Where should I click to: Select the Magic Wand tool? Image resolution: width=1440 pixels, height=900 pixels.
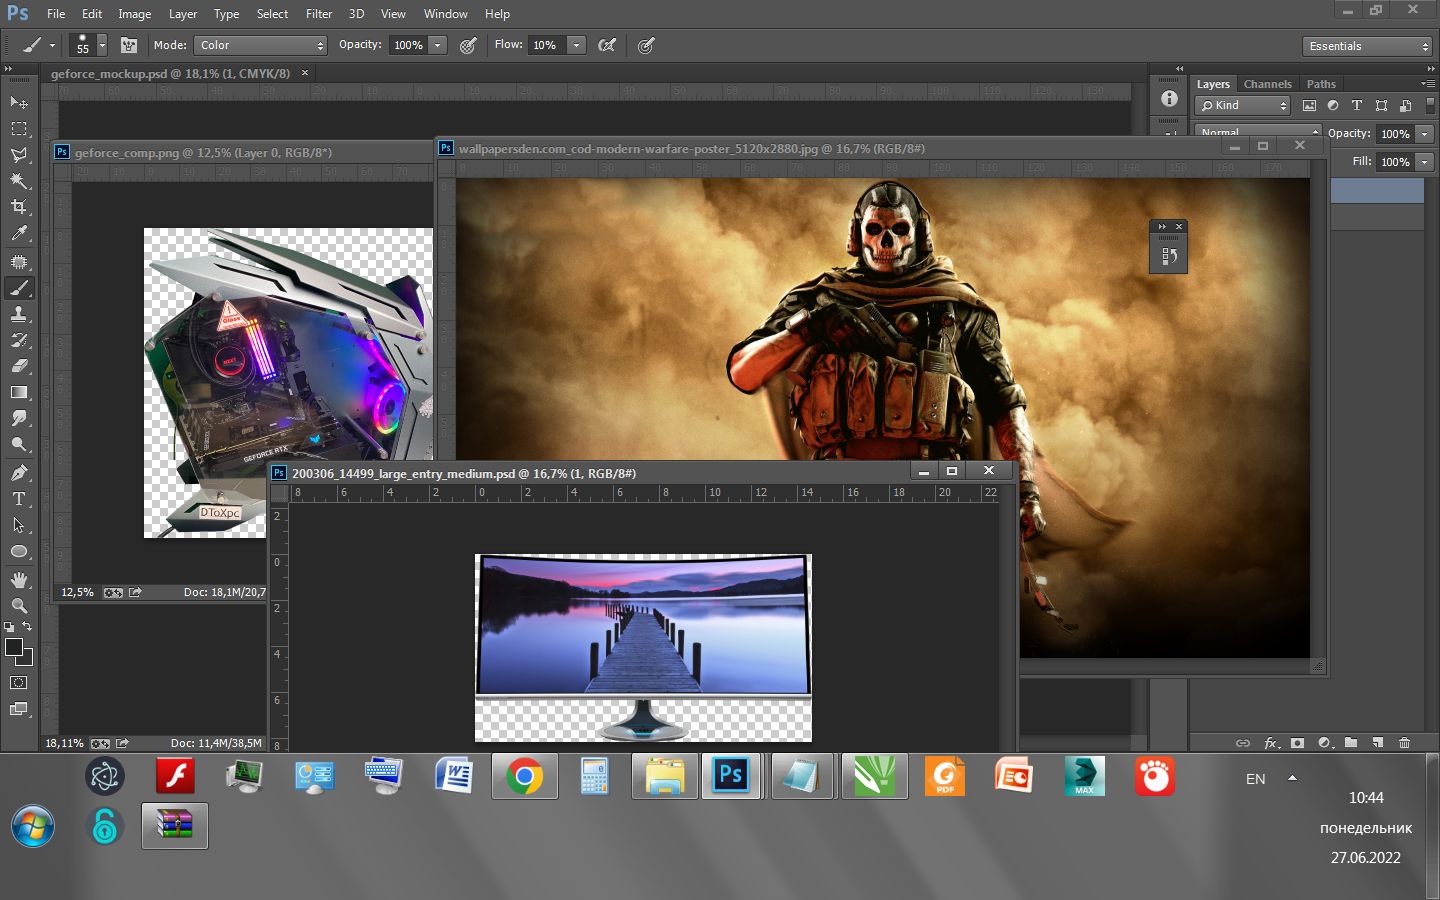coord(19,180)
